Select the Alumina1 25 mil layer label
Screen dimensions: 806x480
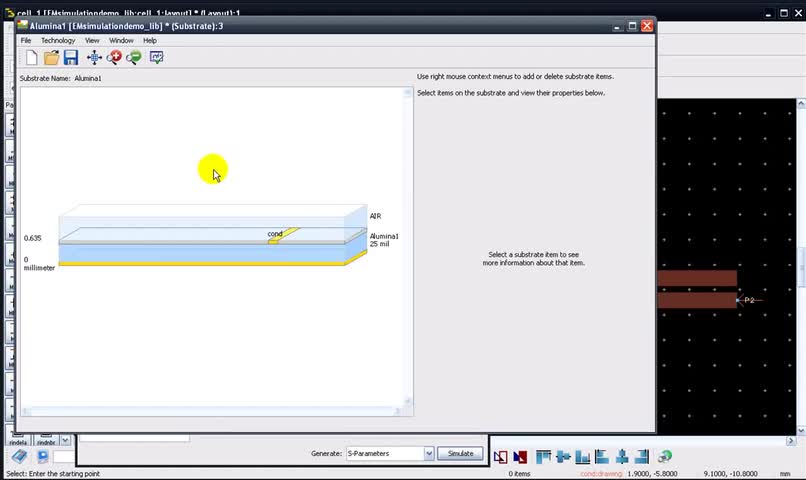pyautogui.click(x=384, y=240)
